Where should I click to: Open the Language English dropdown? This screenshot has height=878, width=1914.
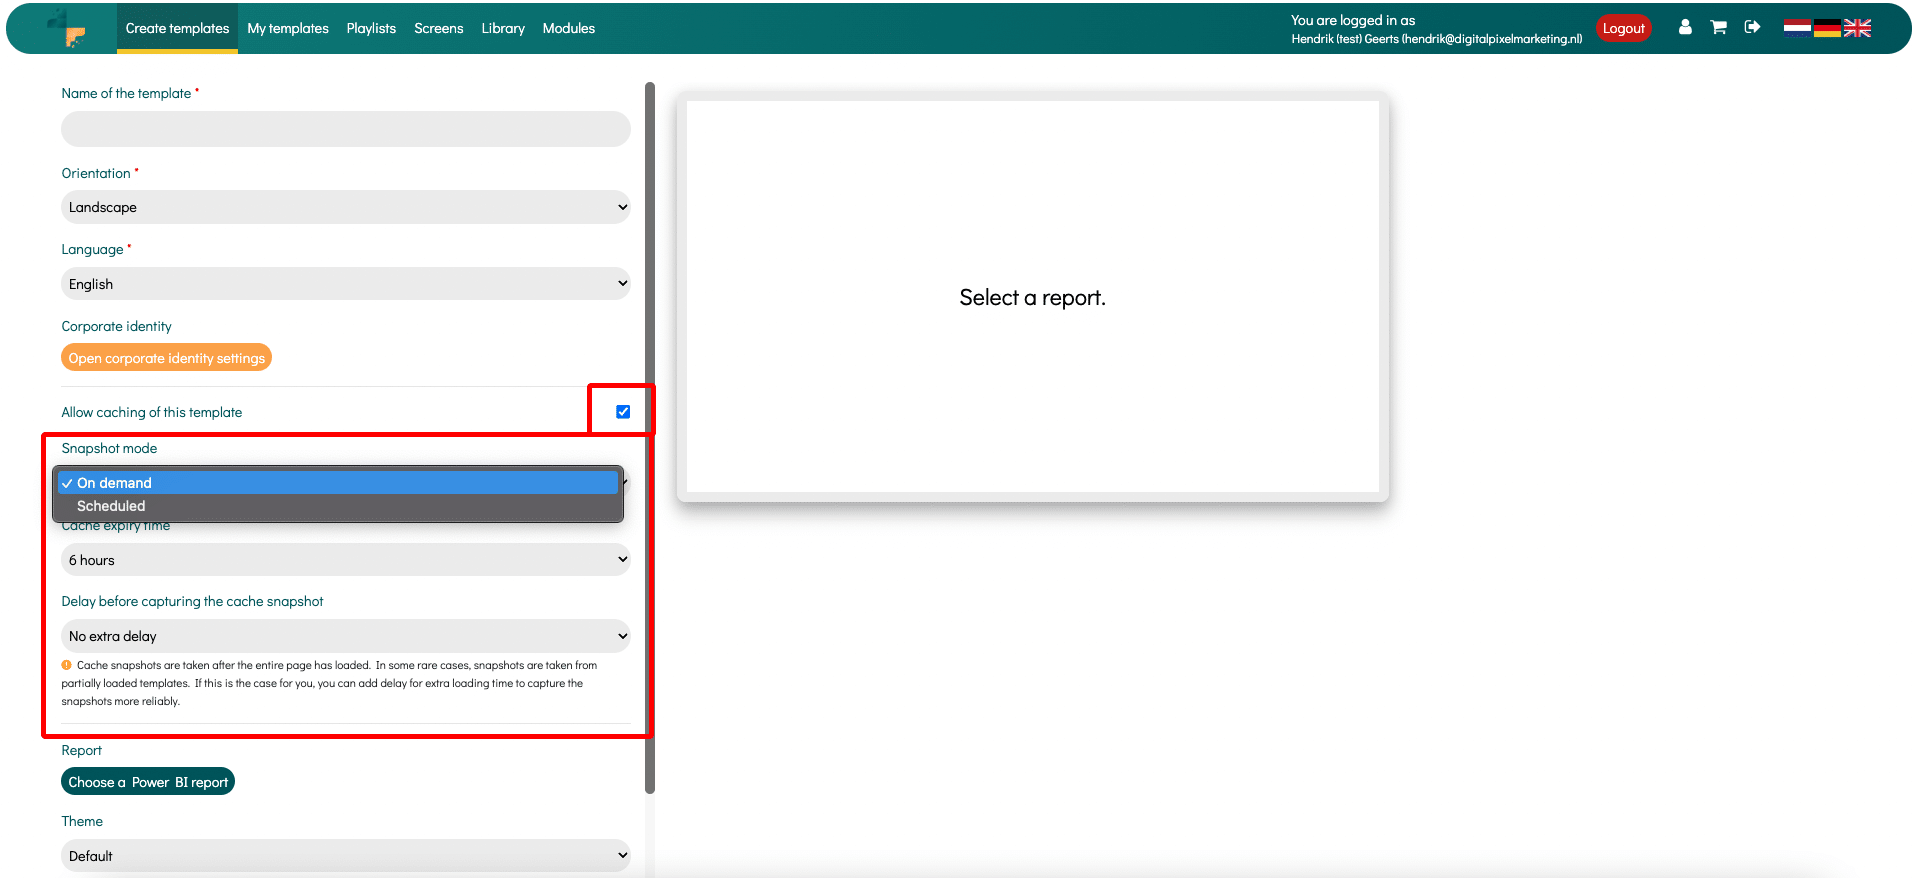pyautogui.click(x=346, y=284)
